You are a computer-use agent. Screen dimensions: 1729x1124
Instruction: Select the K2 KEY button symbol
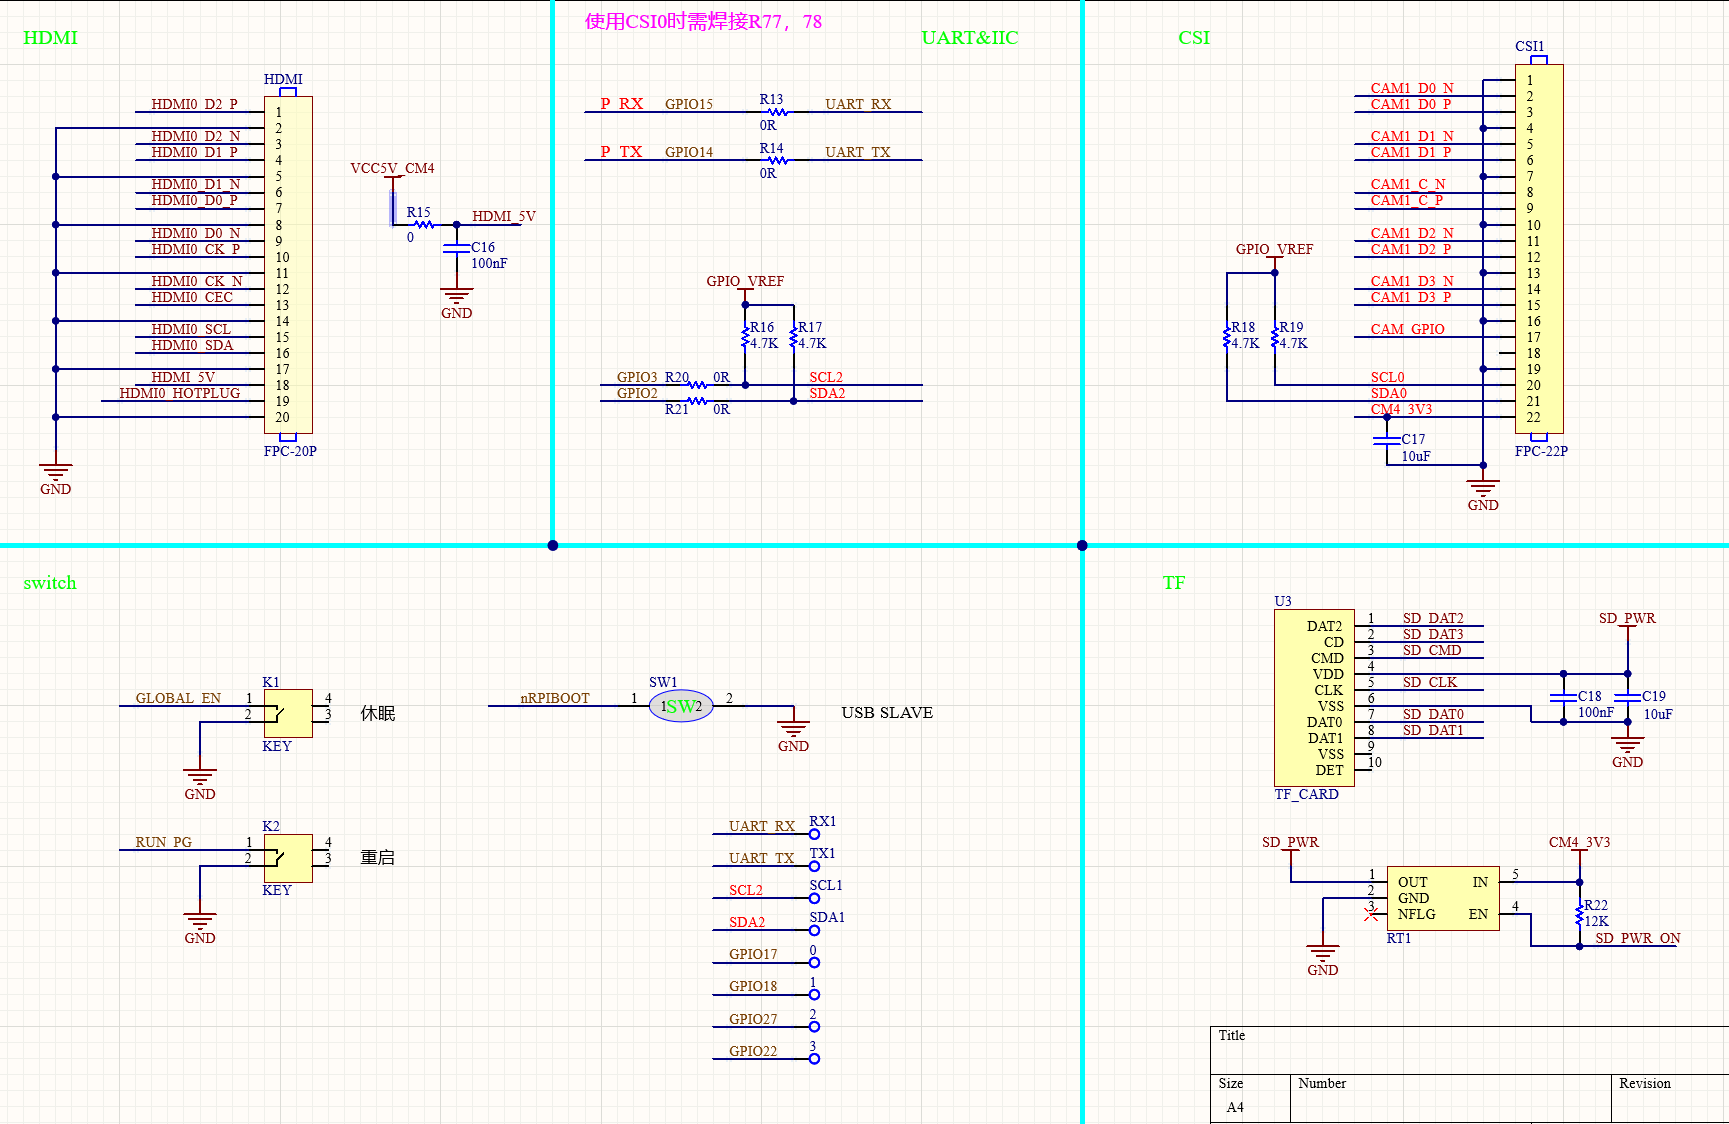[288, 858]
